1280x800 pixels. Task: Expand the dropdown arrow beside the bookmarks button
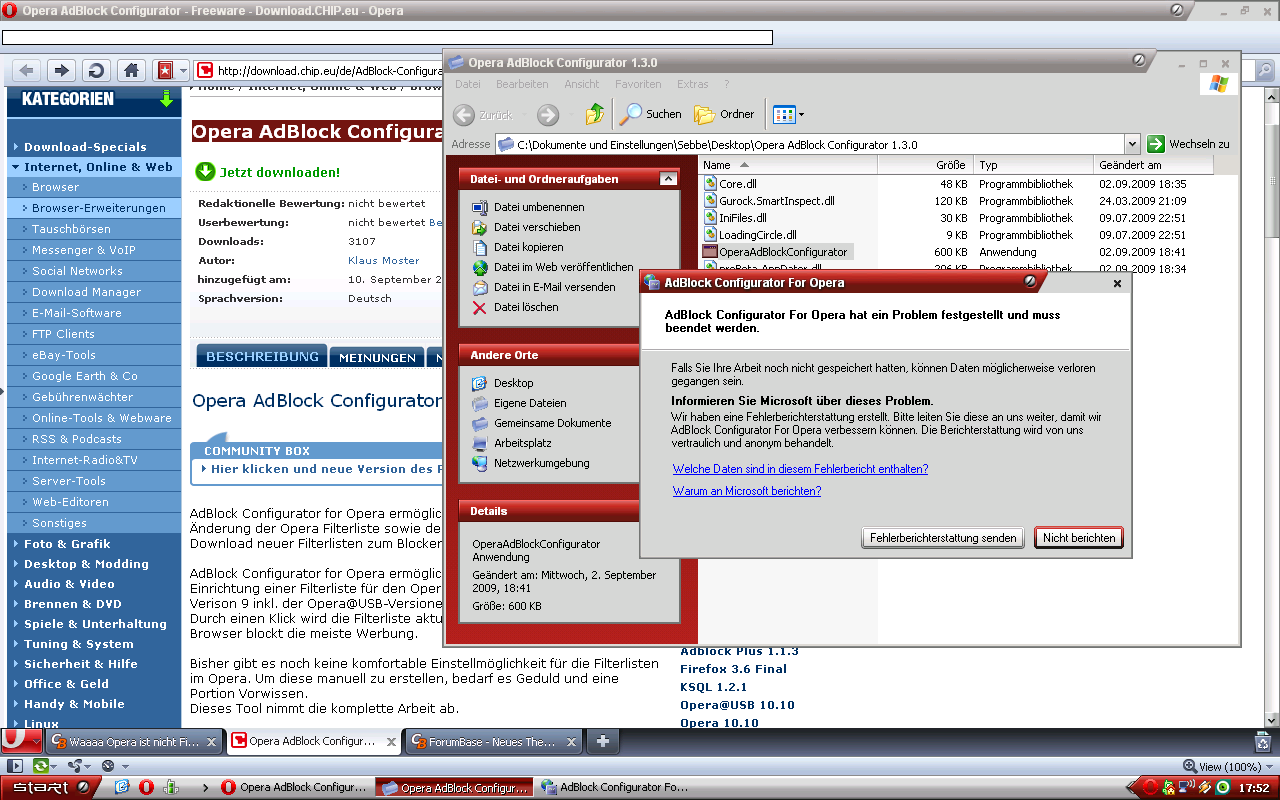(183, 71)
